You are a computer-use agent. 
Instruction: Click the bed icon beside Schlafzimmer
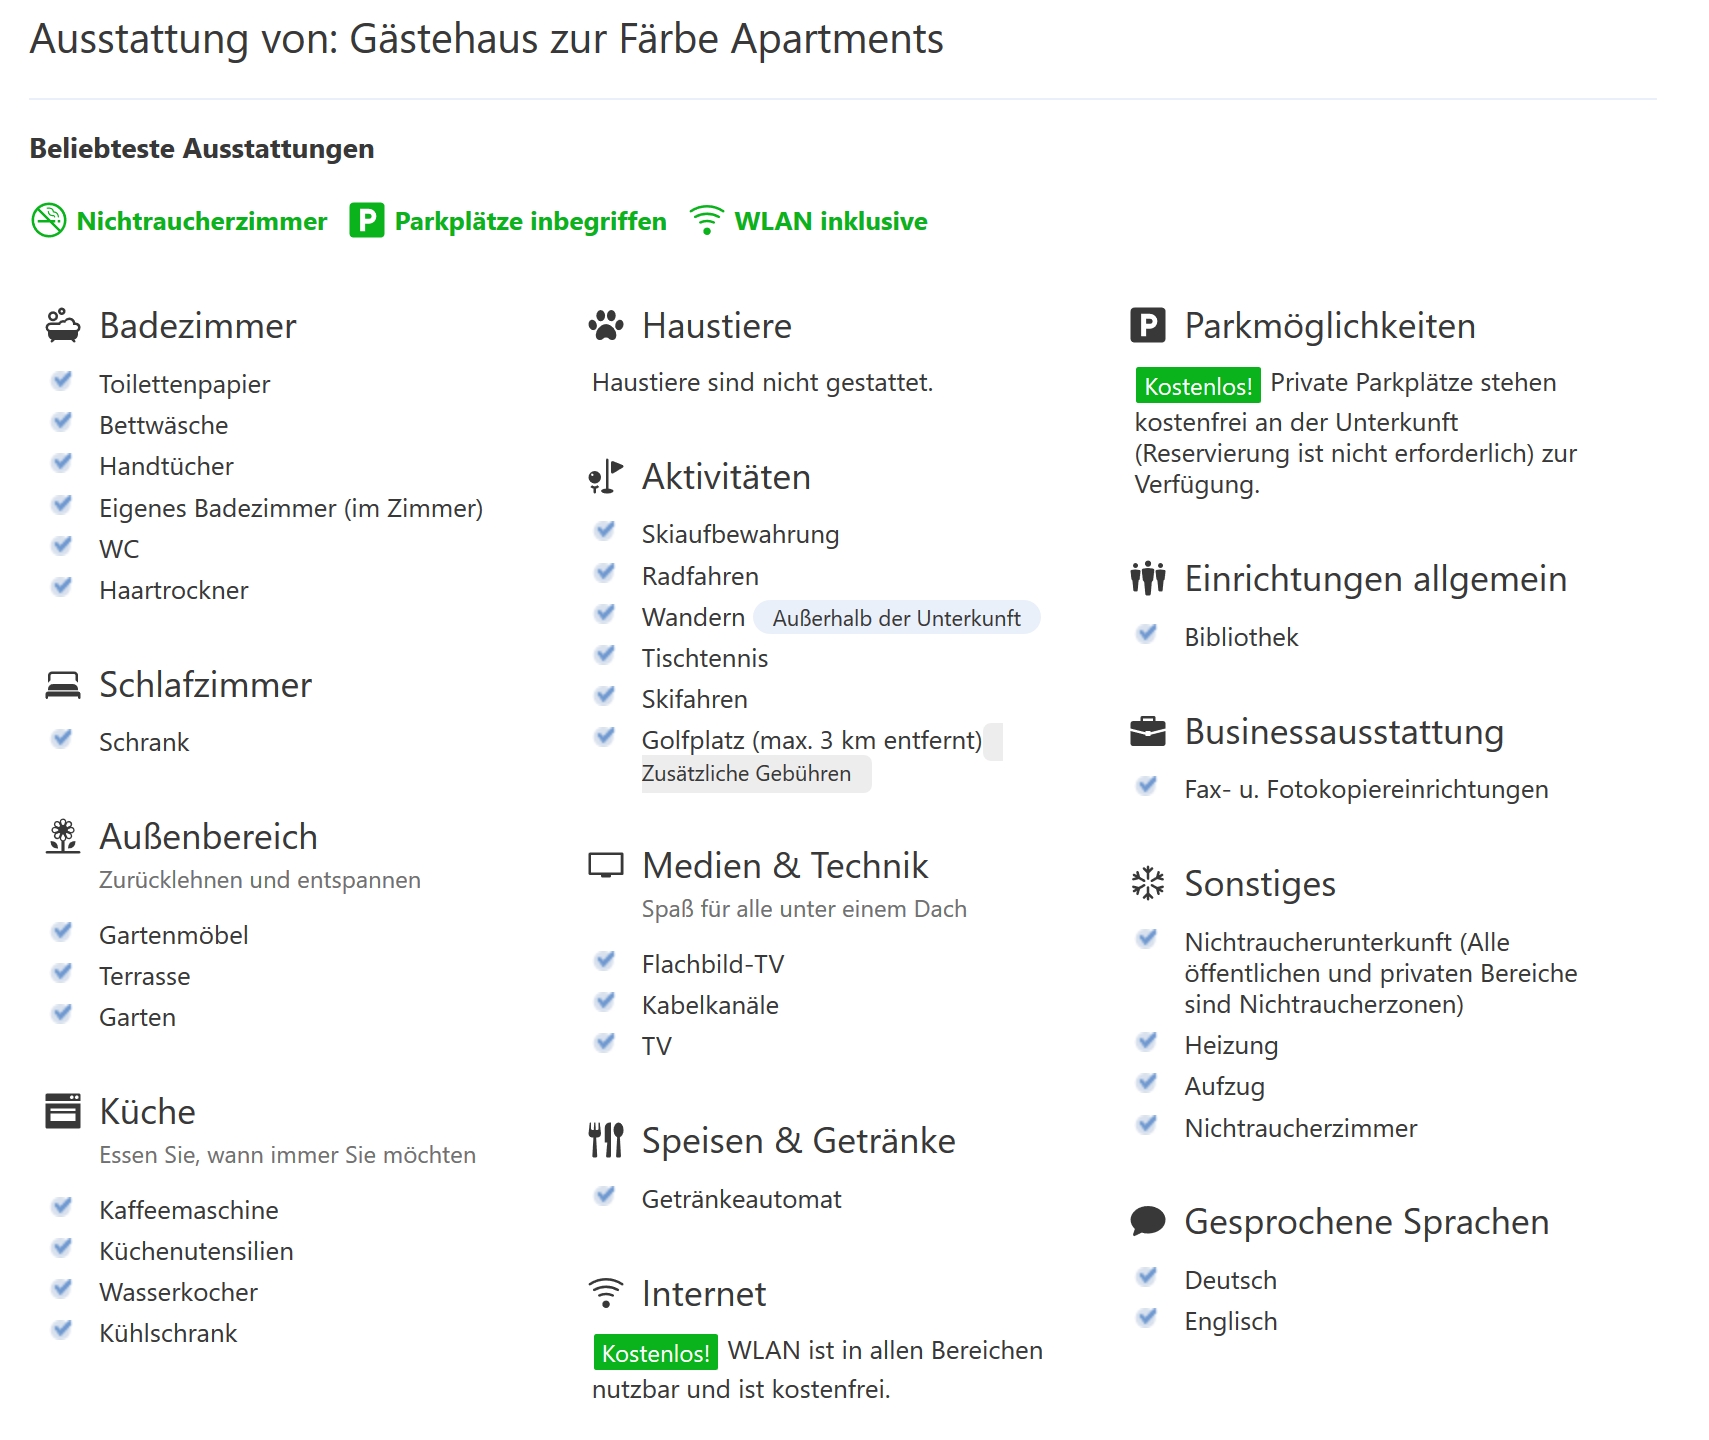coord(63,685)
